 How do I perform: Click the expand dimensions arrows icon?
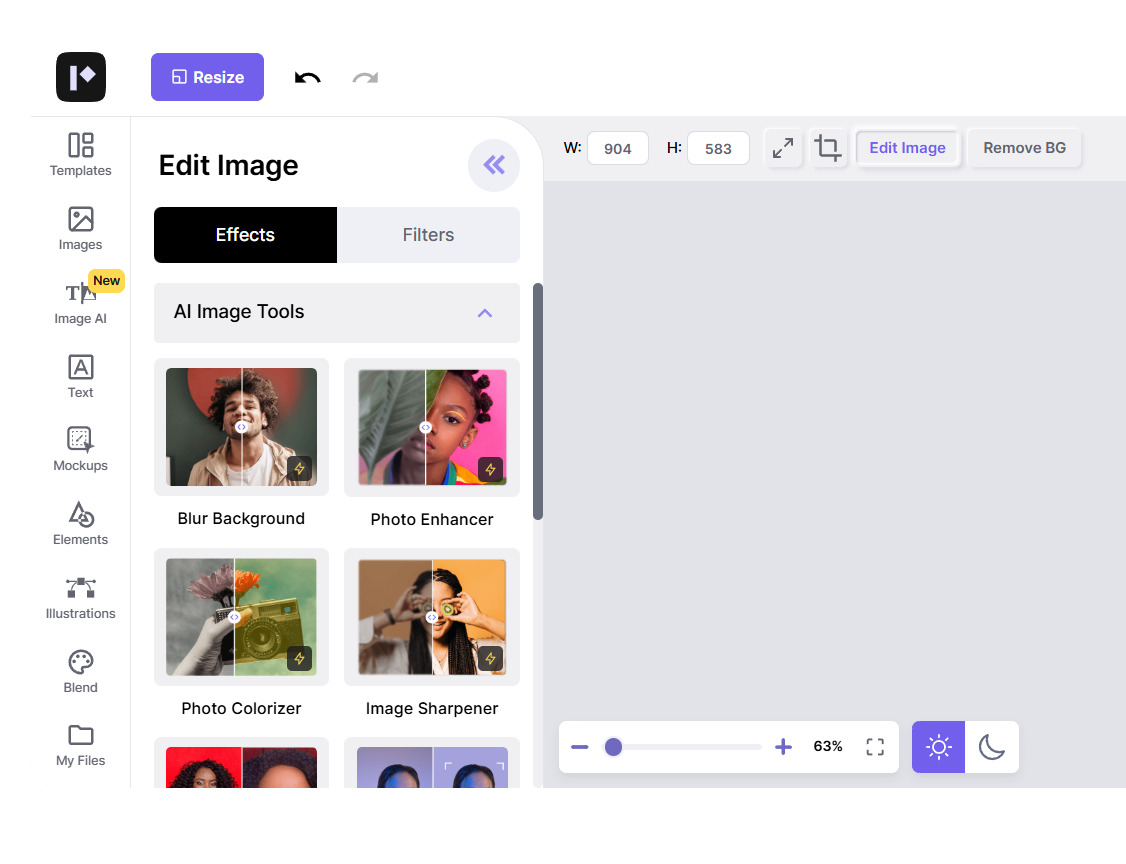click(783, 148)
